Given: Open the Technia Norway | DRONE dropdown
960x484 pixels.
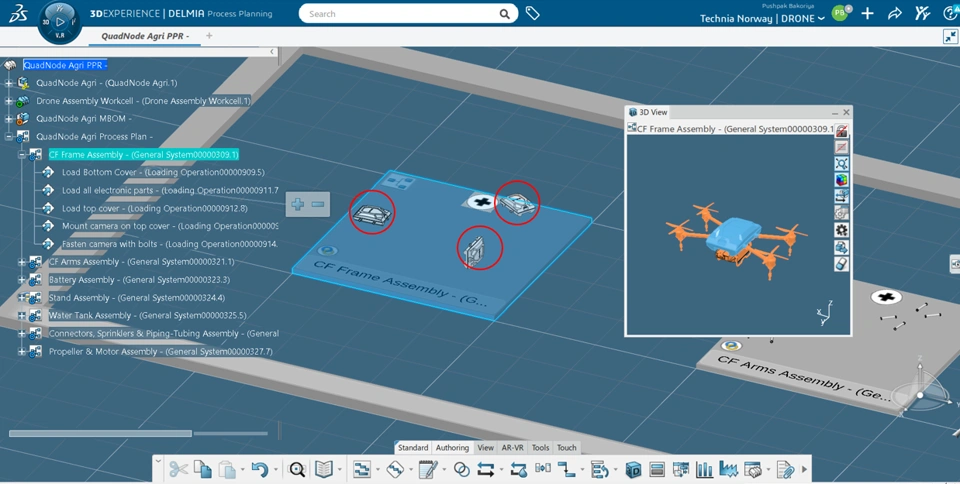Looking at the screenshot, I should click(x=762, y=18).
